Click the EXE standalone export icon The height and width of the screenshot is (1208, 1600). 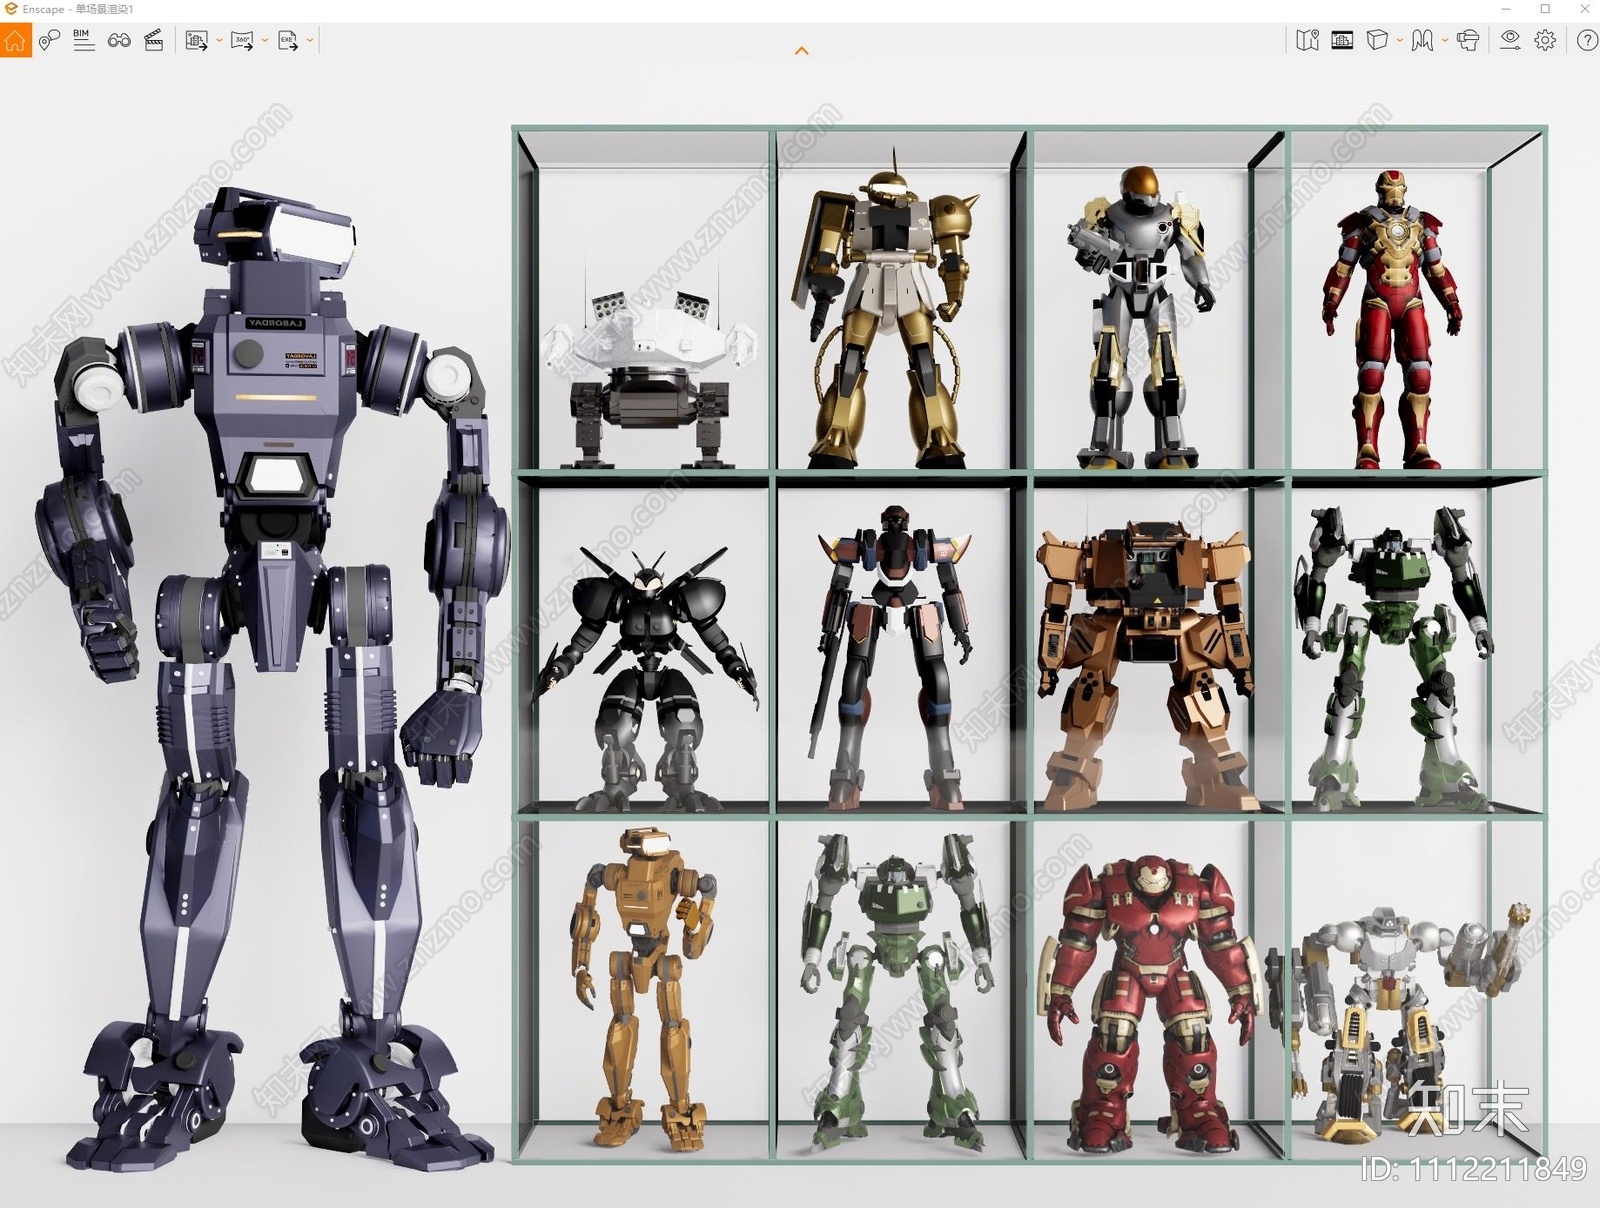pos(288,41)
